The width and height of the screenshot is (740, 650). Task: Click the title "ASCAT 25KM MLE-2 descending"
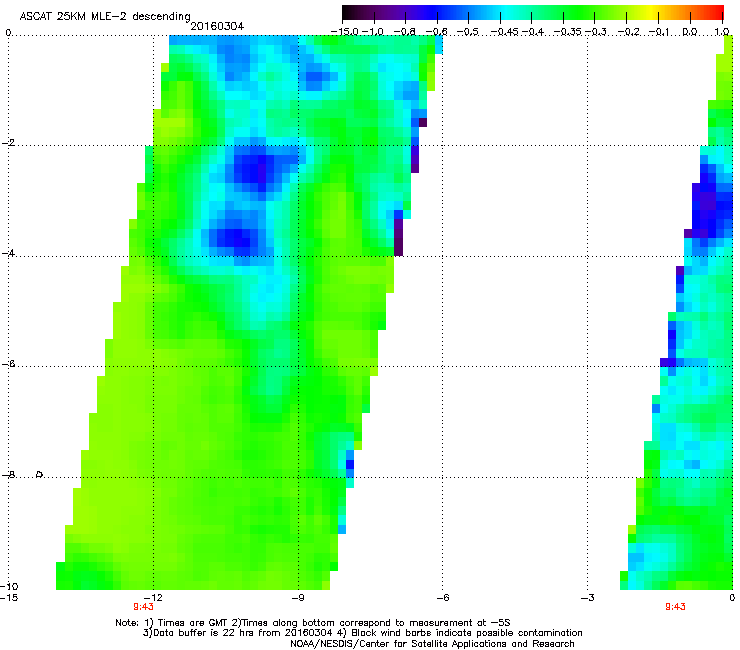point(105,17)
